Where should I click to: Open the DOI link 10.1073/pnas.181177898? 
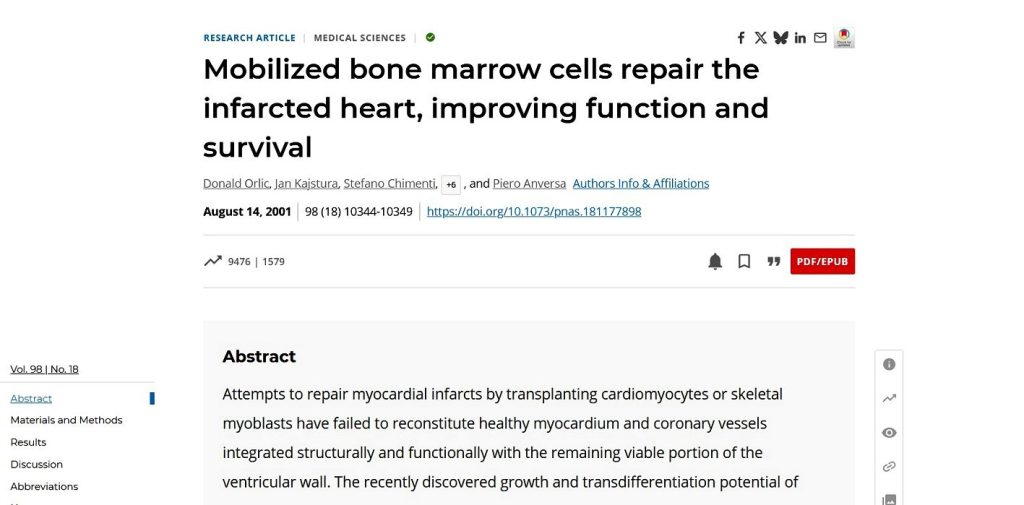click(x=534, y=212)
